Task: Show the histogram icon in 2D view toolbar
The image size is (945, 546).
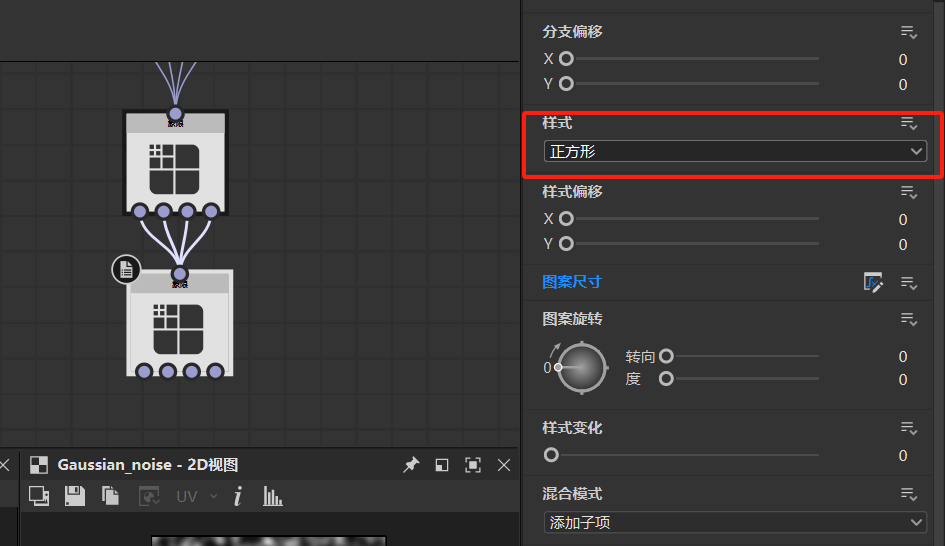Action: click(x=272, y=497)
